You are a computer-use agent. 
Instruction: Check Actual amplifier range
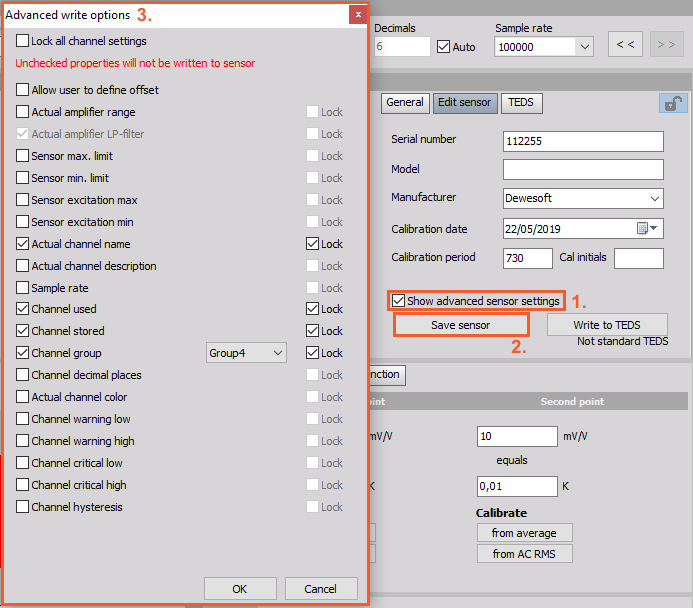tap(23, 111)
